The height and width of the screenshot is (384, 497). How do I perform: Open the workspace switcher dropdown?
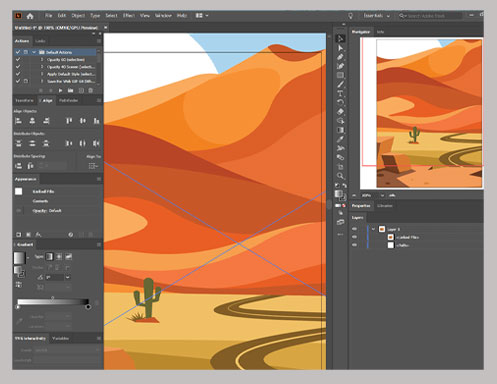[202, 16]
